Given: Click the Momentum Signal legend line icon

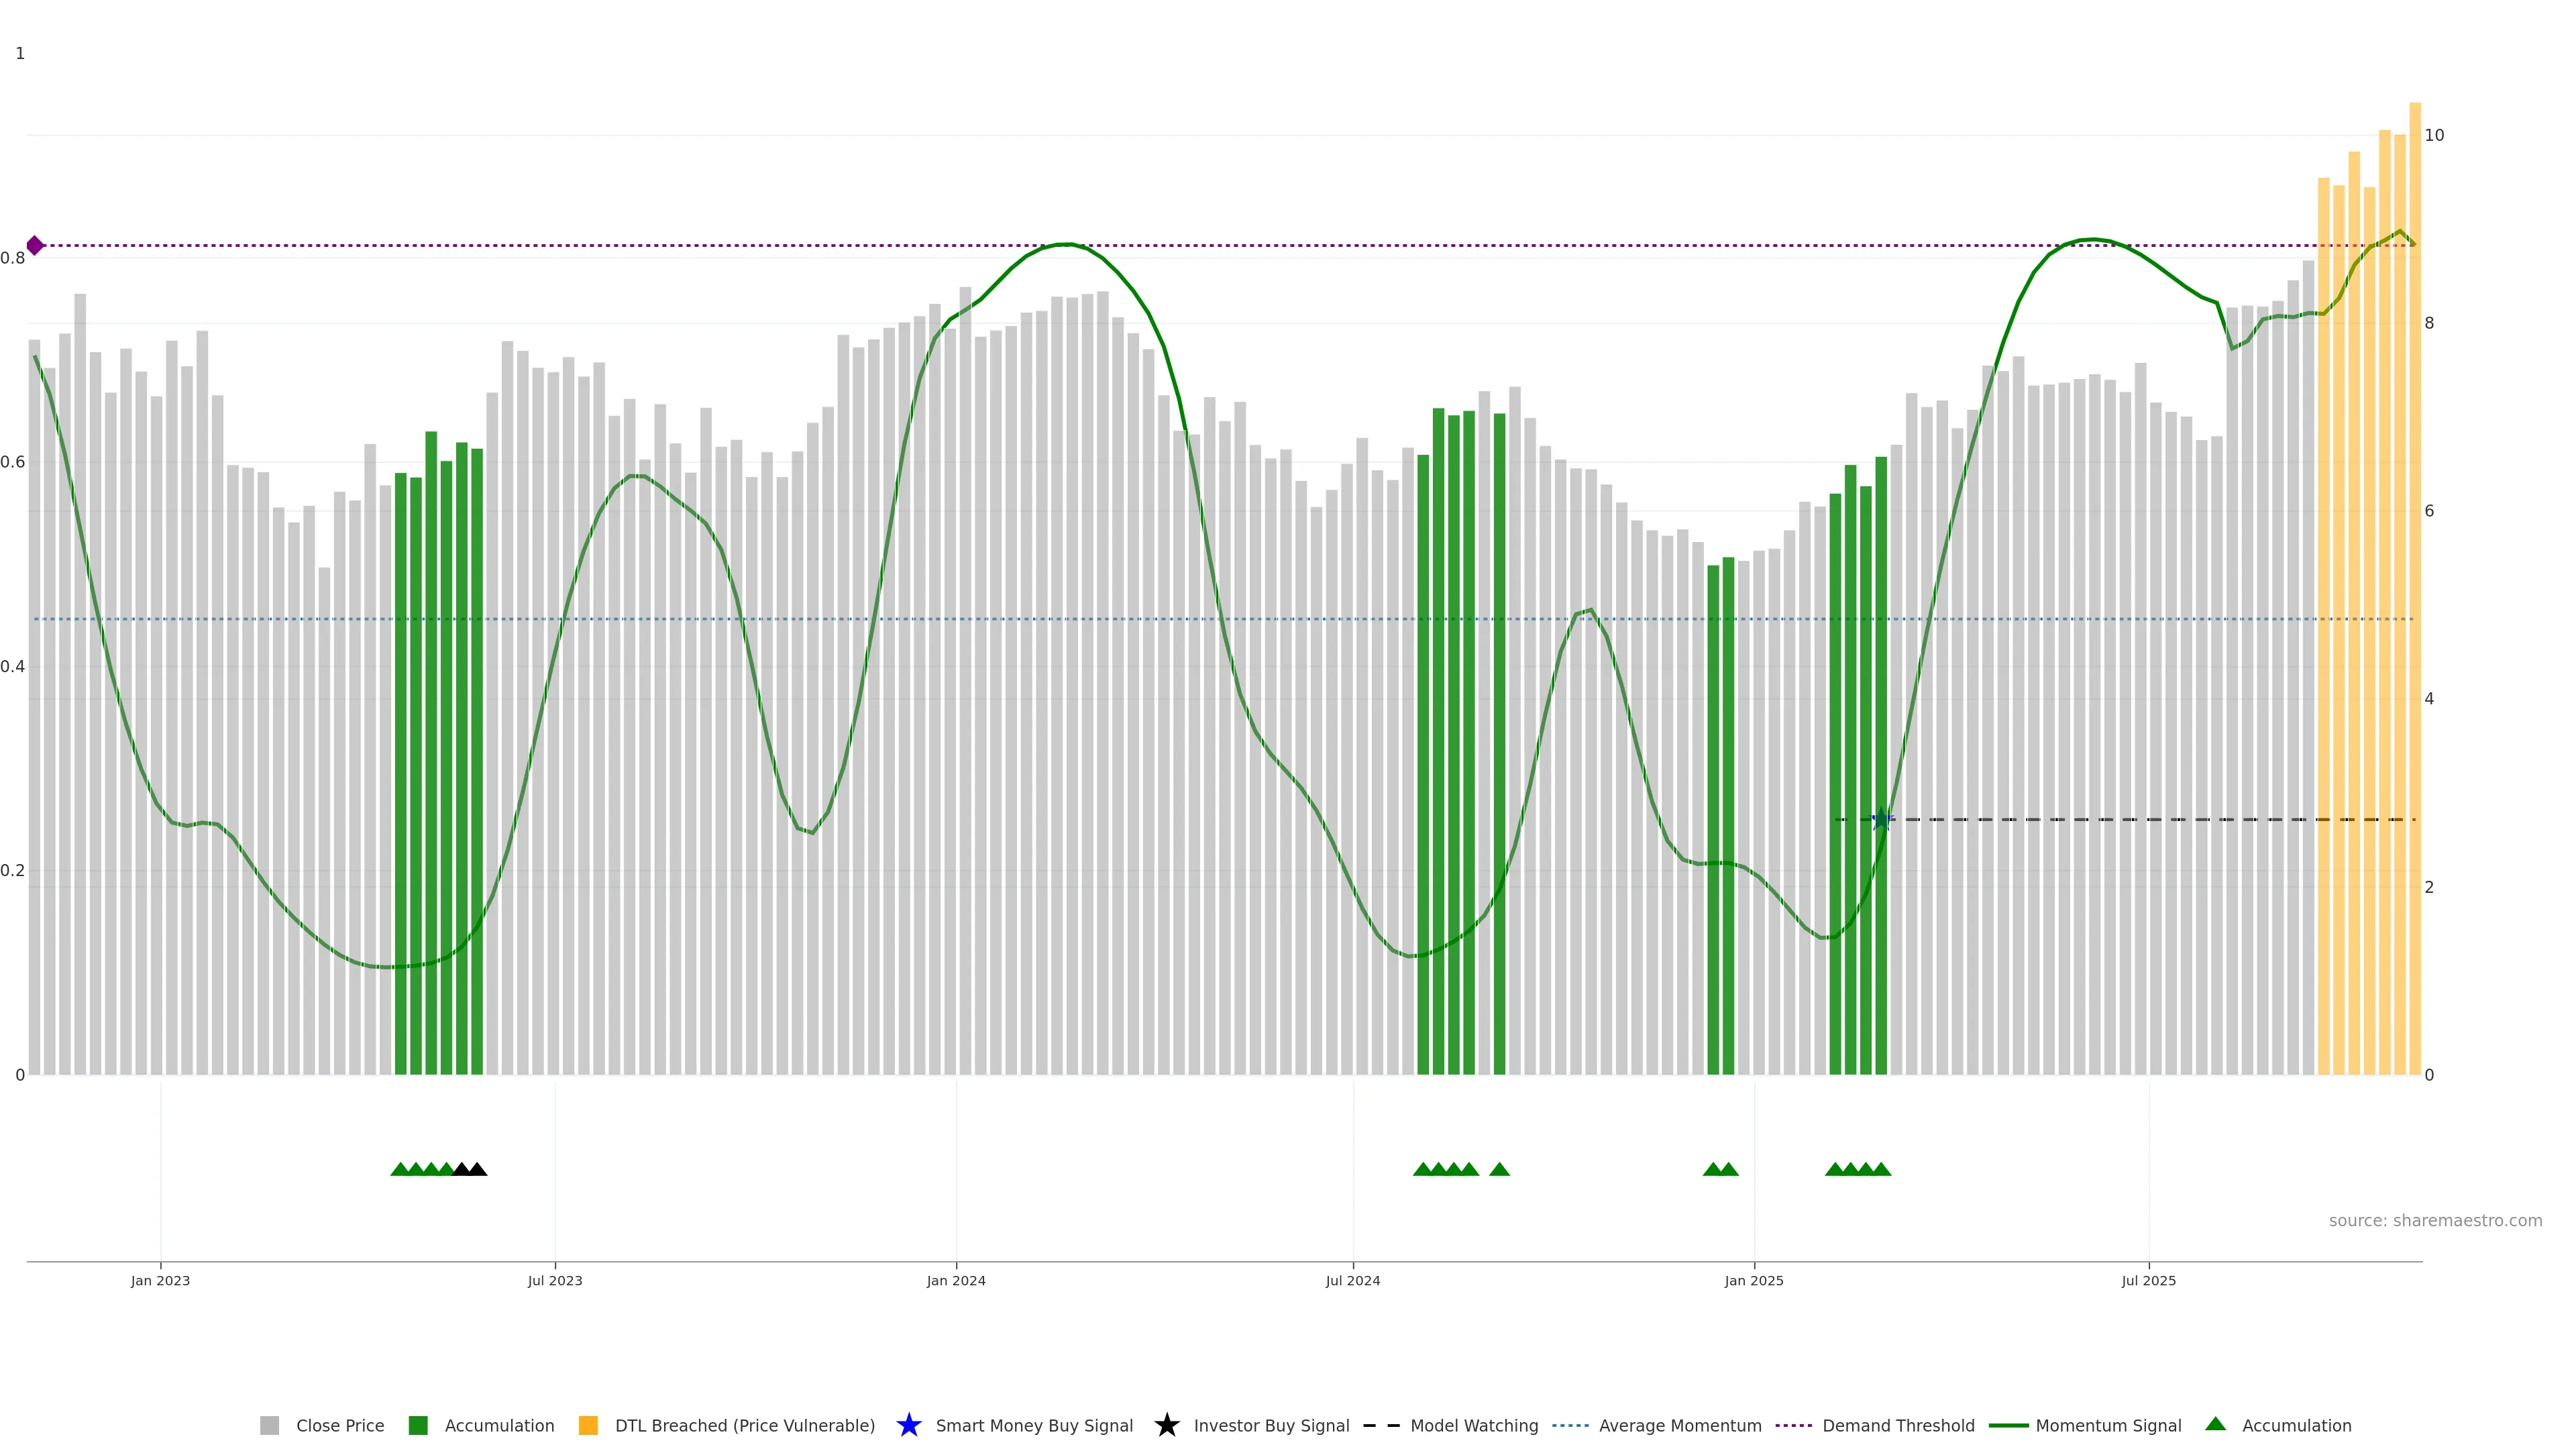Looking at the screenshot, I should [x=2008, y=1426].
